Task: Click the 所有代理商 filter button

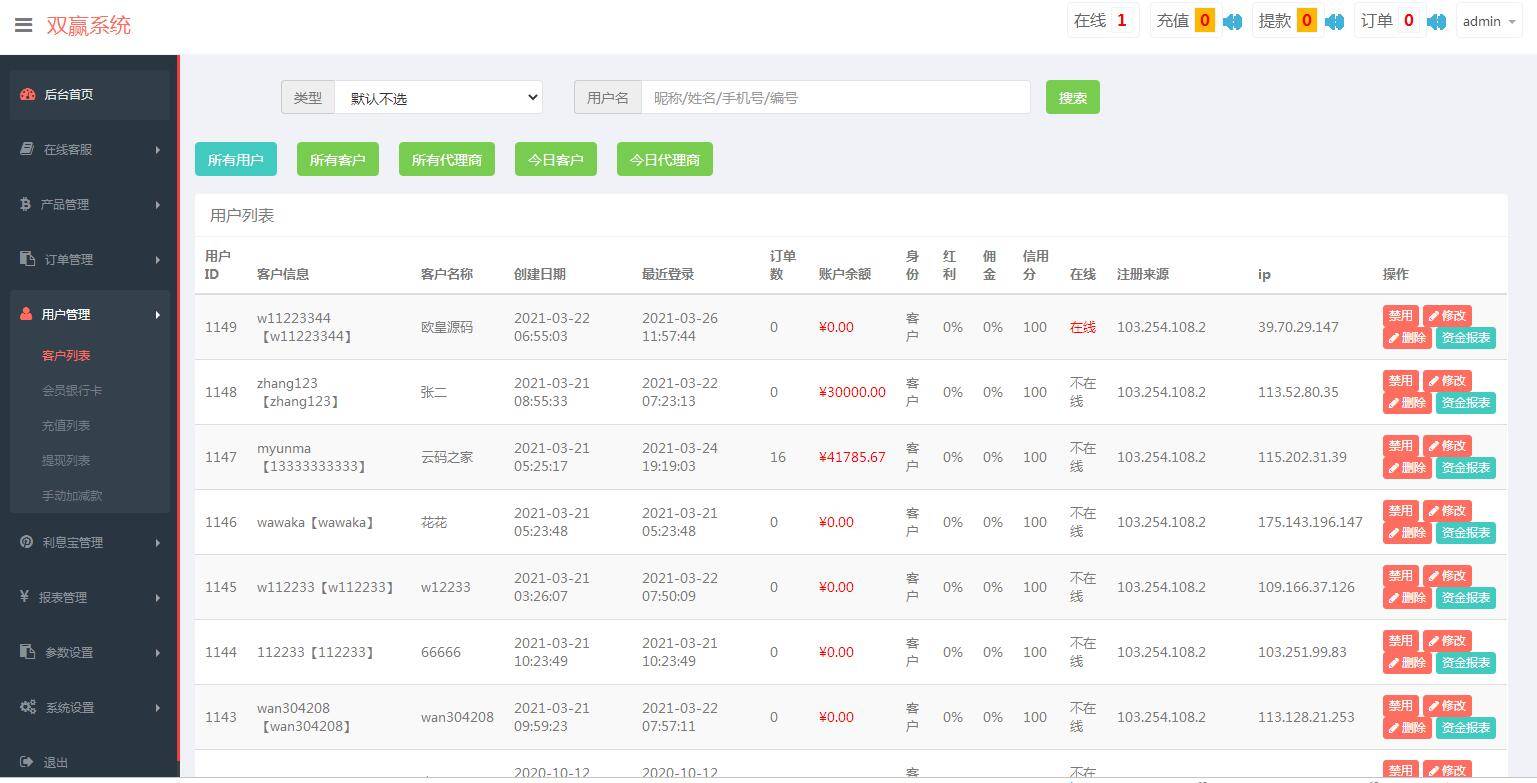Action: [x=446, y=159]
